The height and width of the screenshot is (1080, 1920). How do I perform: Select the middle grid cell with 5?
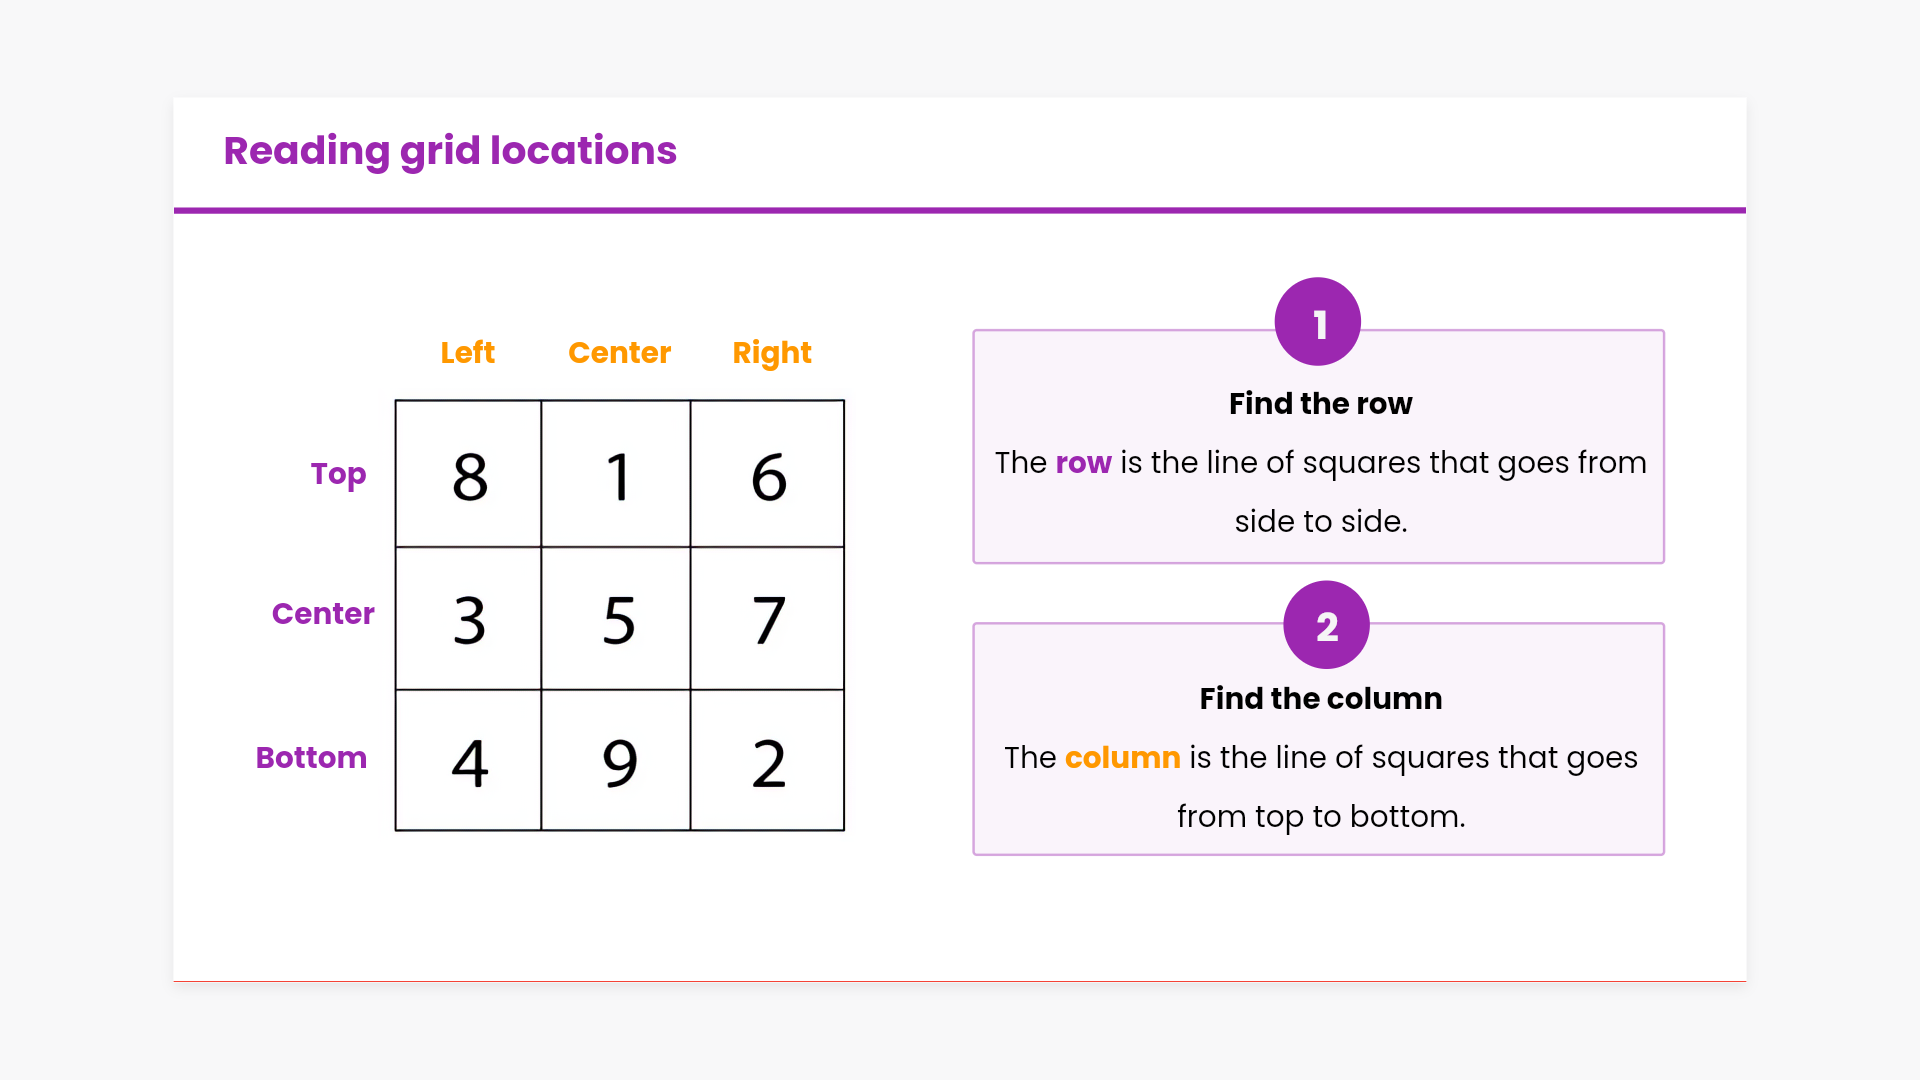(616, 618)
